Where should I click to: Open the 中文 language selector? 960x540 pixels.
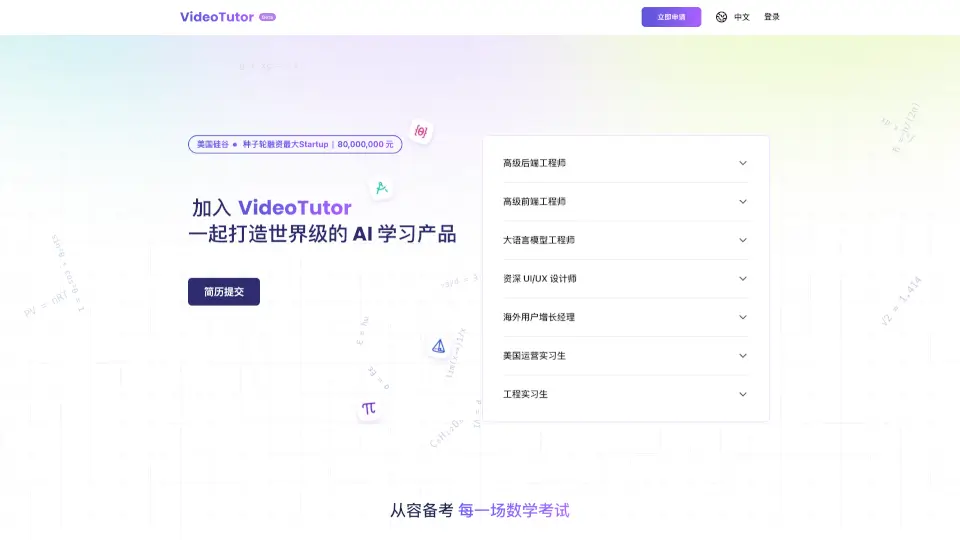click(741, 17)
